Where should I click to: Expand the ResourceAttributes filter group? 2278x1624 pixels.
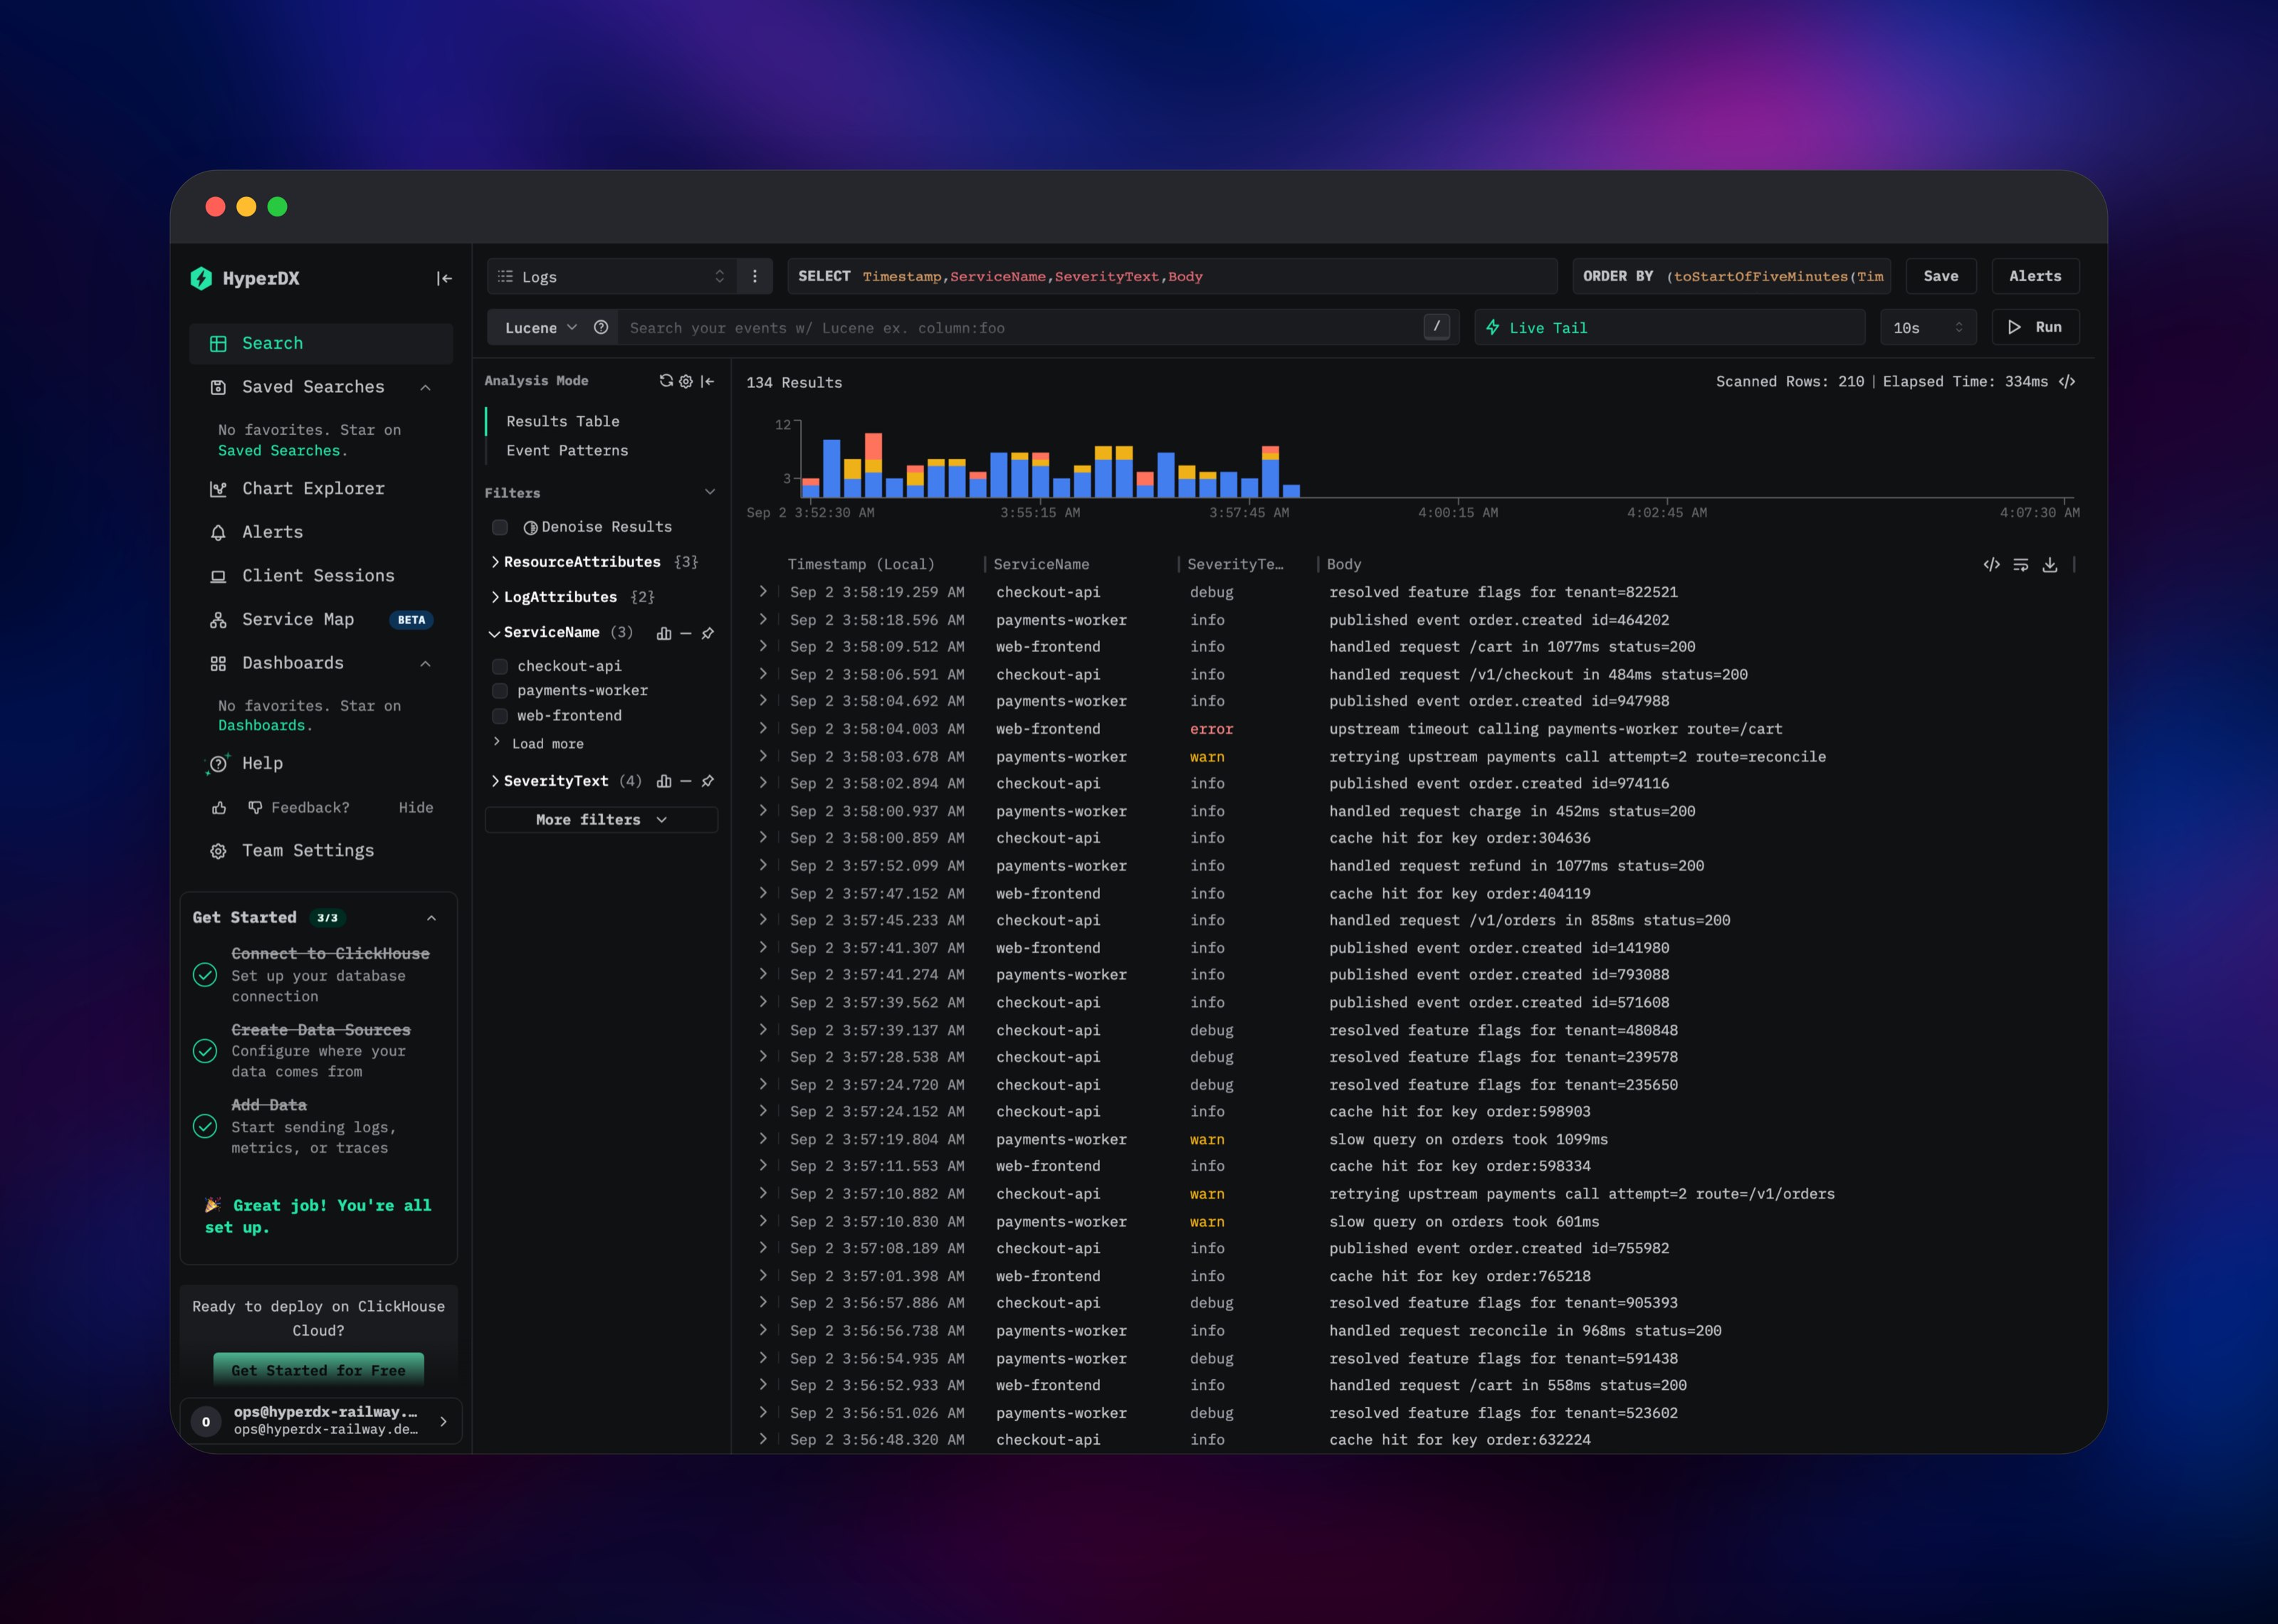point(495,562)
